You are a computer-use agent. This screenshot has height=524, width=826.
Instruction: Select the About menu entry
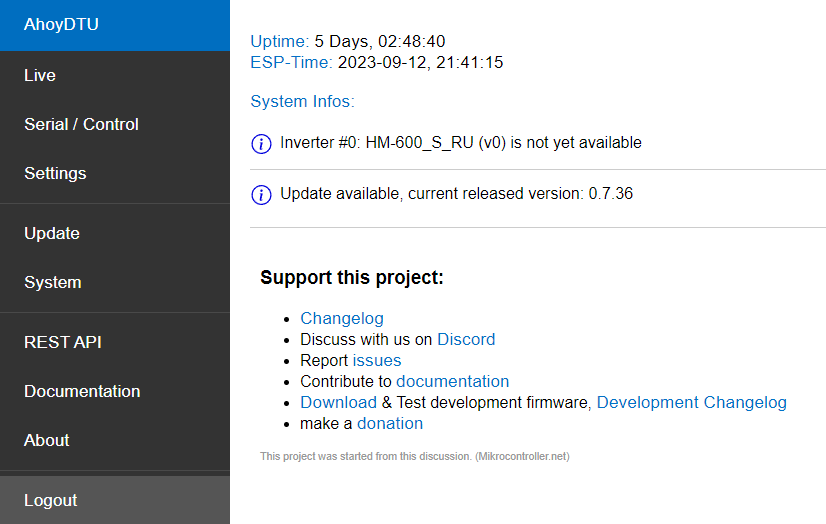(47, 440)
